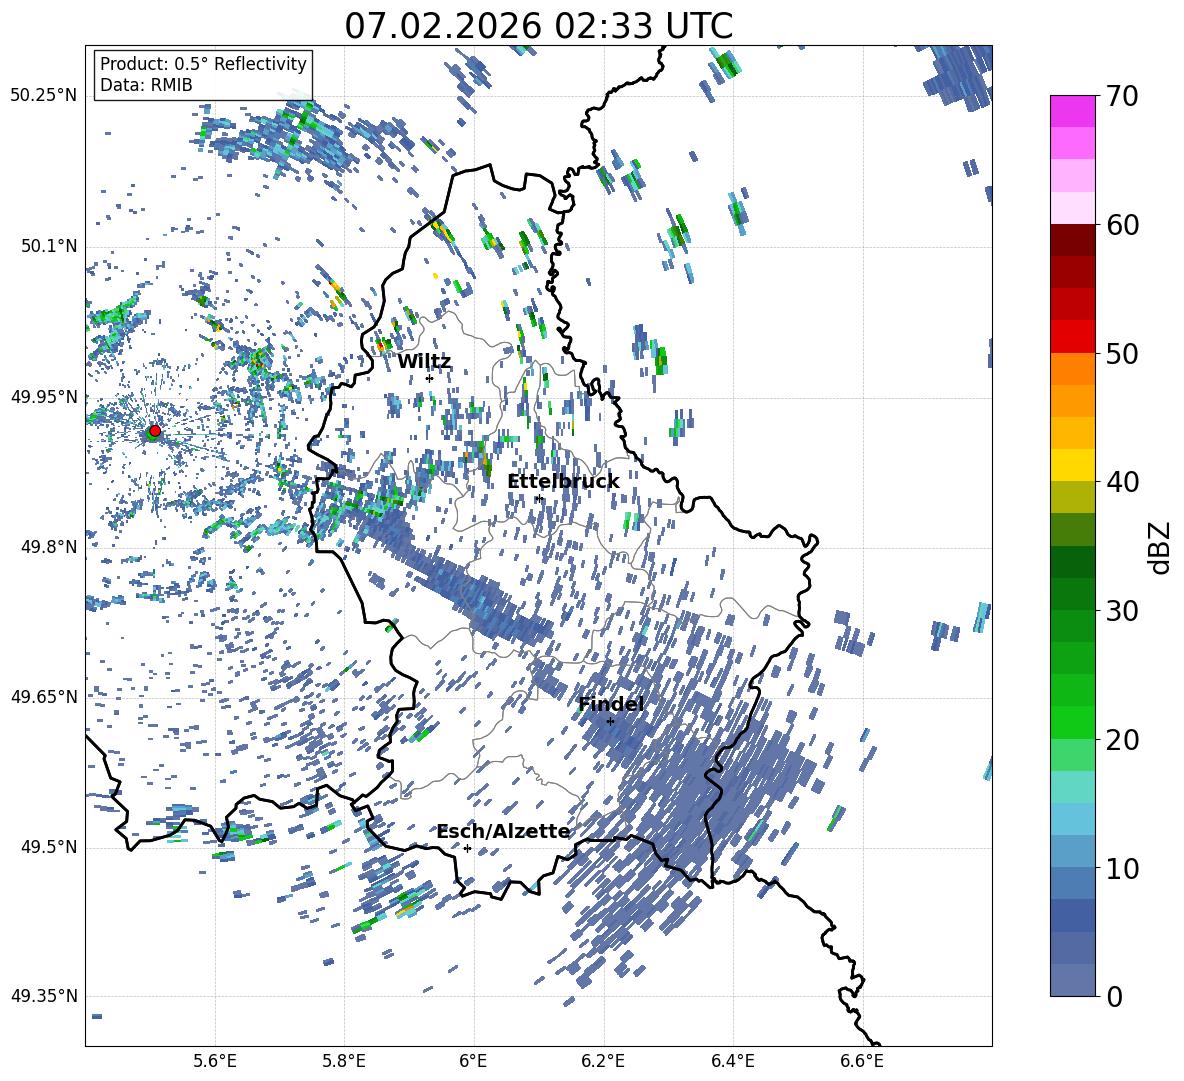Screen dimensions: 1184x1081
Task: Click the Product: 0.5° Reflectivity text
Action: 203,64
